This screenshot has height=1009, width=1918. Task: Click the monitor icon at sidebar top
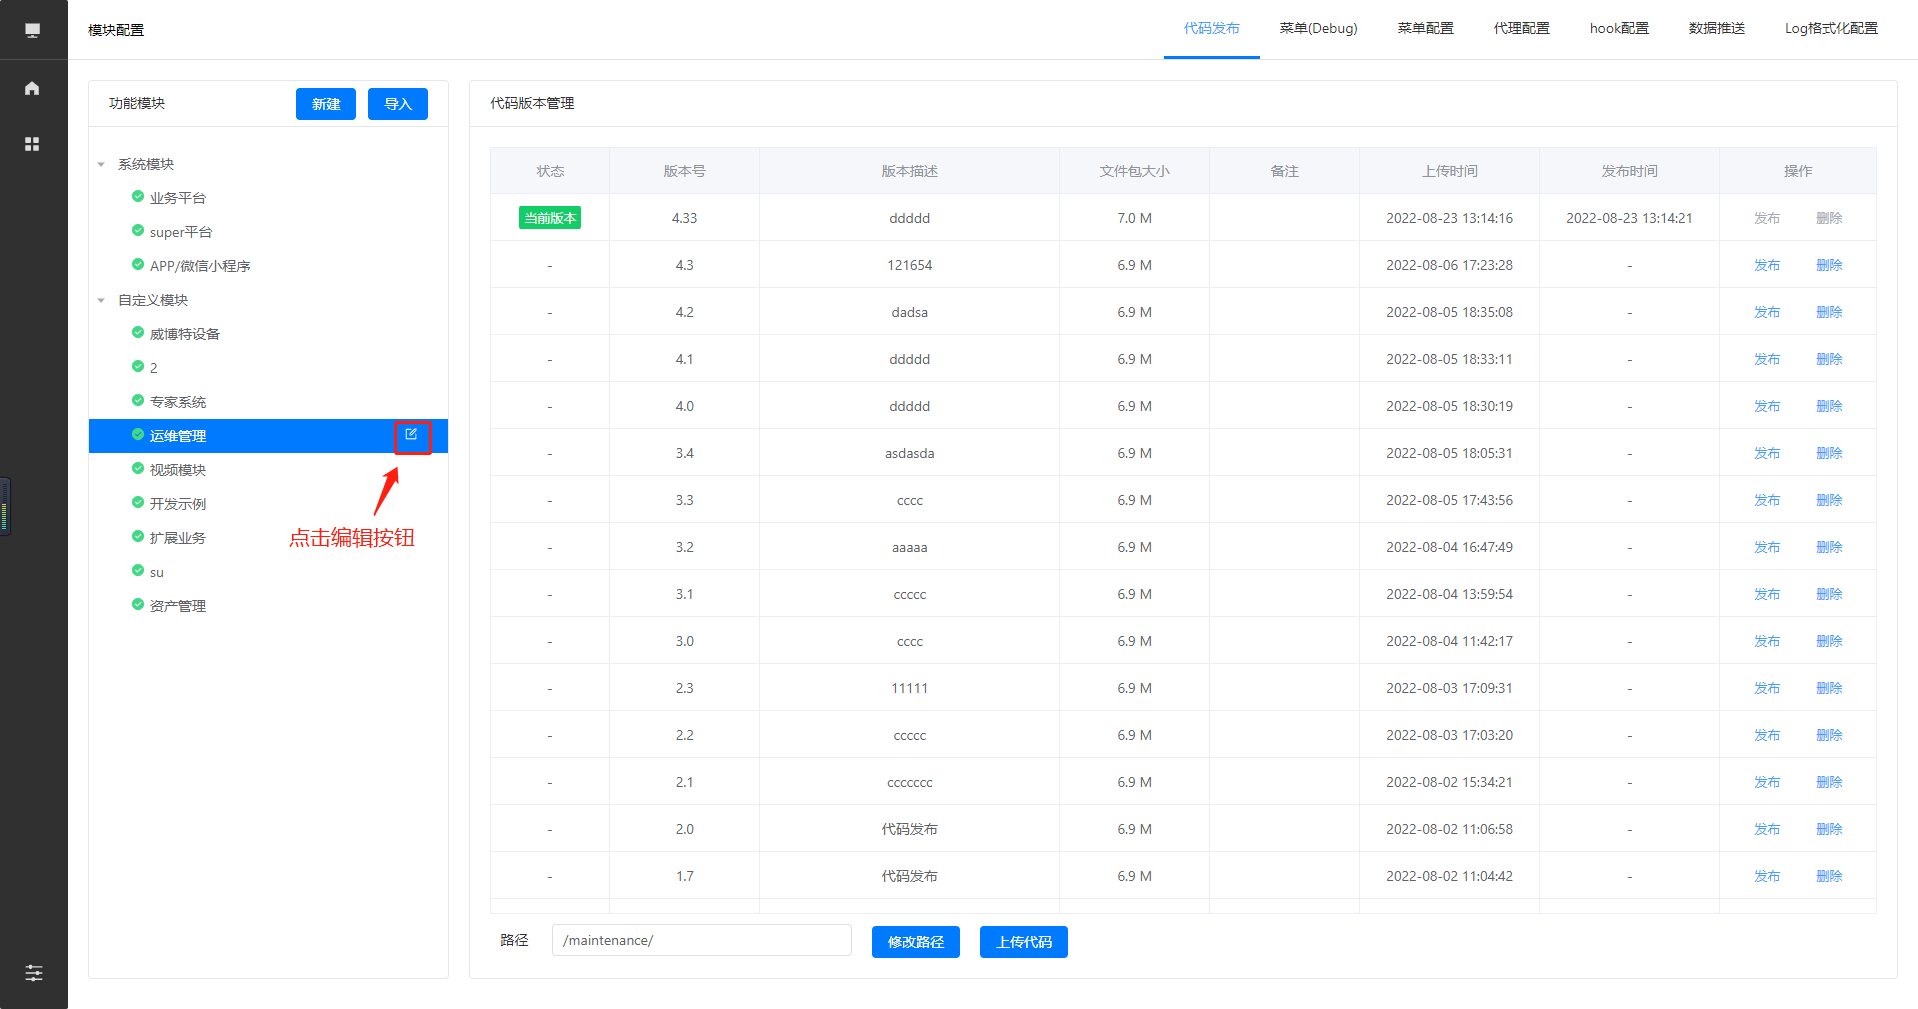[32, 30]
